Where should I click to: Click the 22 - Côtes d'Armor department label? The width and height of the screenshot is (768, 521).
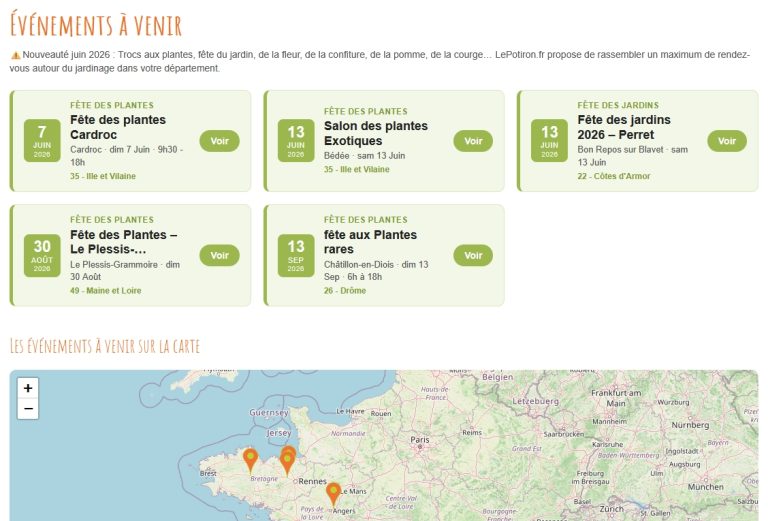pyautogui.click(x=613, y=176)
